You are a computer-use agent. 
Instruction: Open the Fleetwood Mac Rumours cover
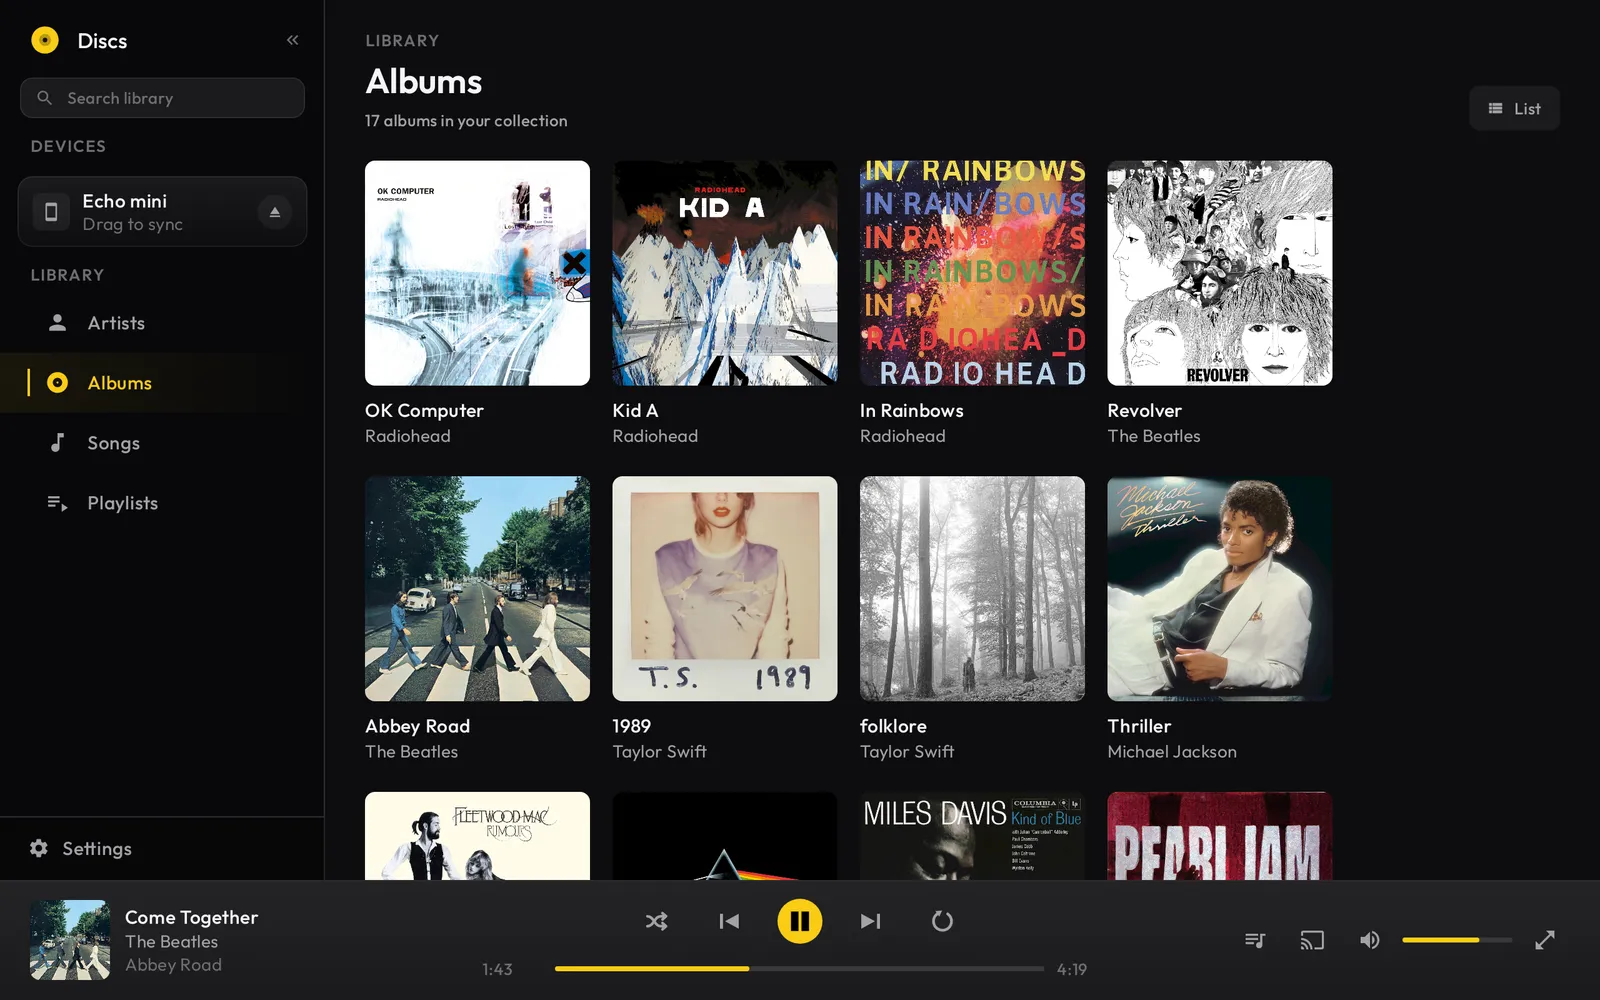tap(477, 836)
